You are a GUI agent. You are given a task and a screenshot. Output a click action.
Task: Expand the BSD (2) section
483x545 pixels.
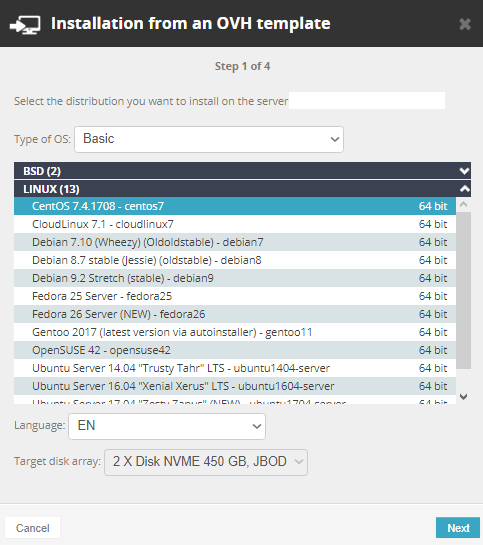(x=243, y=171)
